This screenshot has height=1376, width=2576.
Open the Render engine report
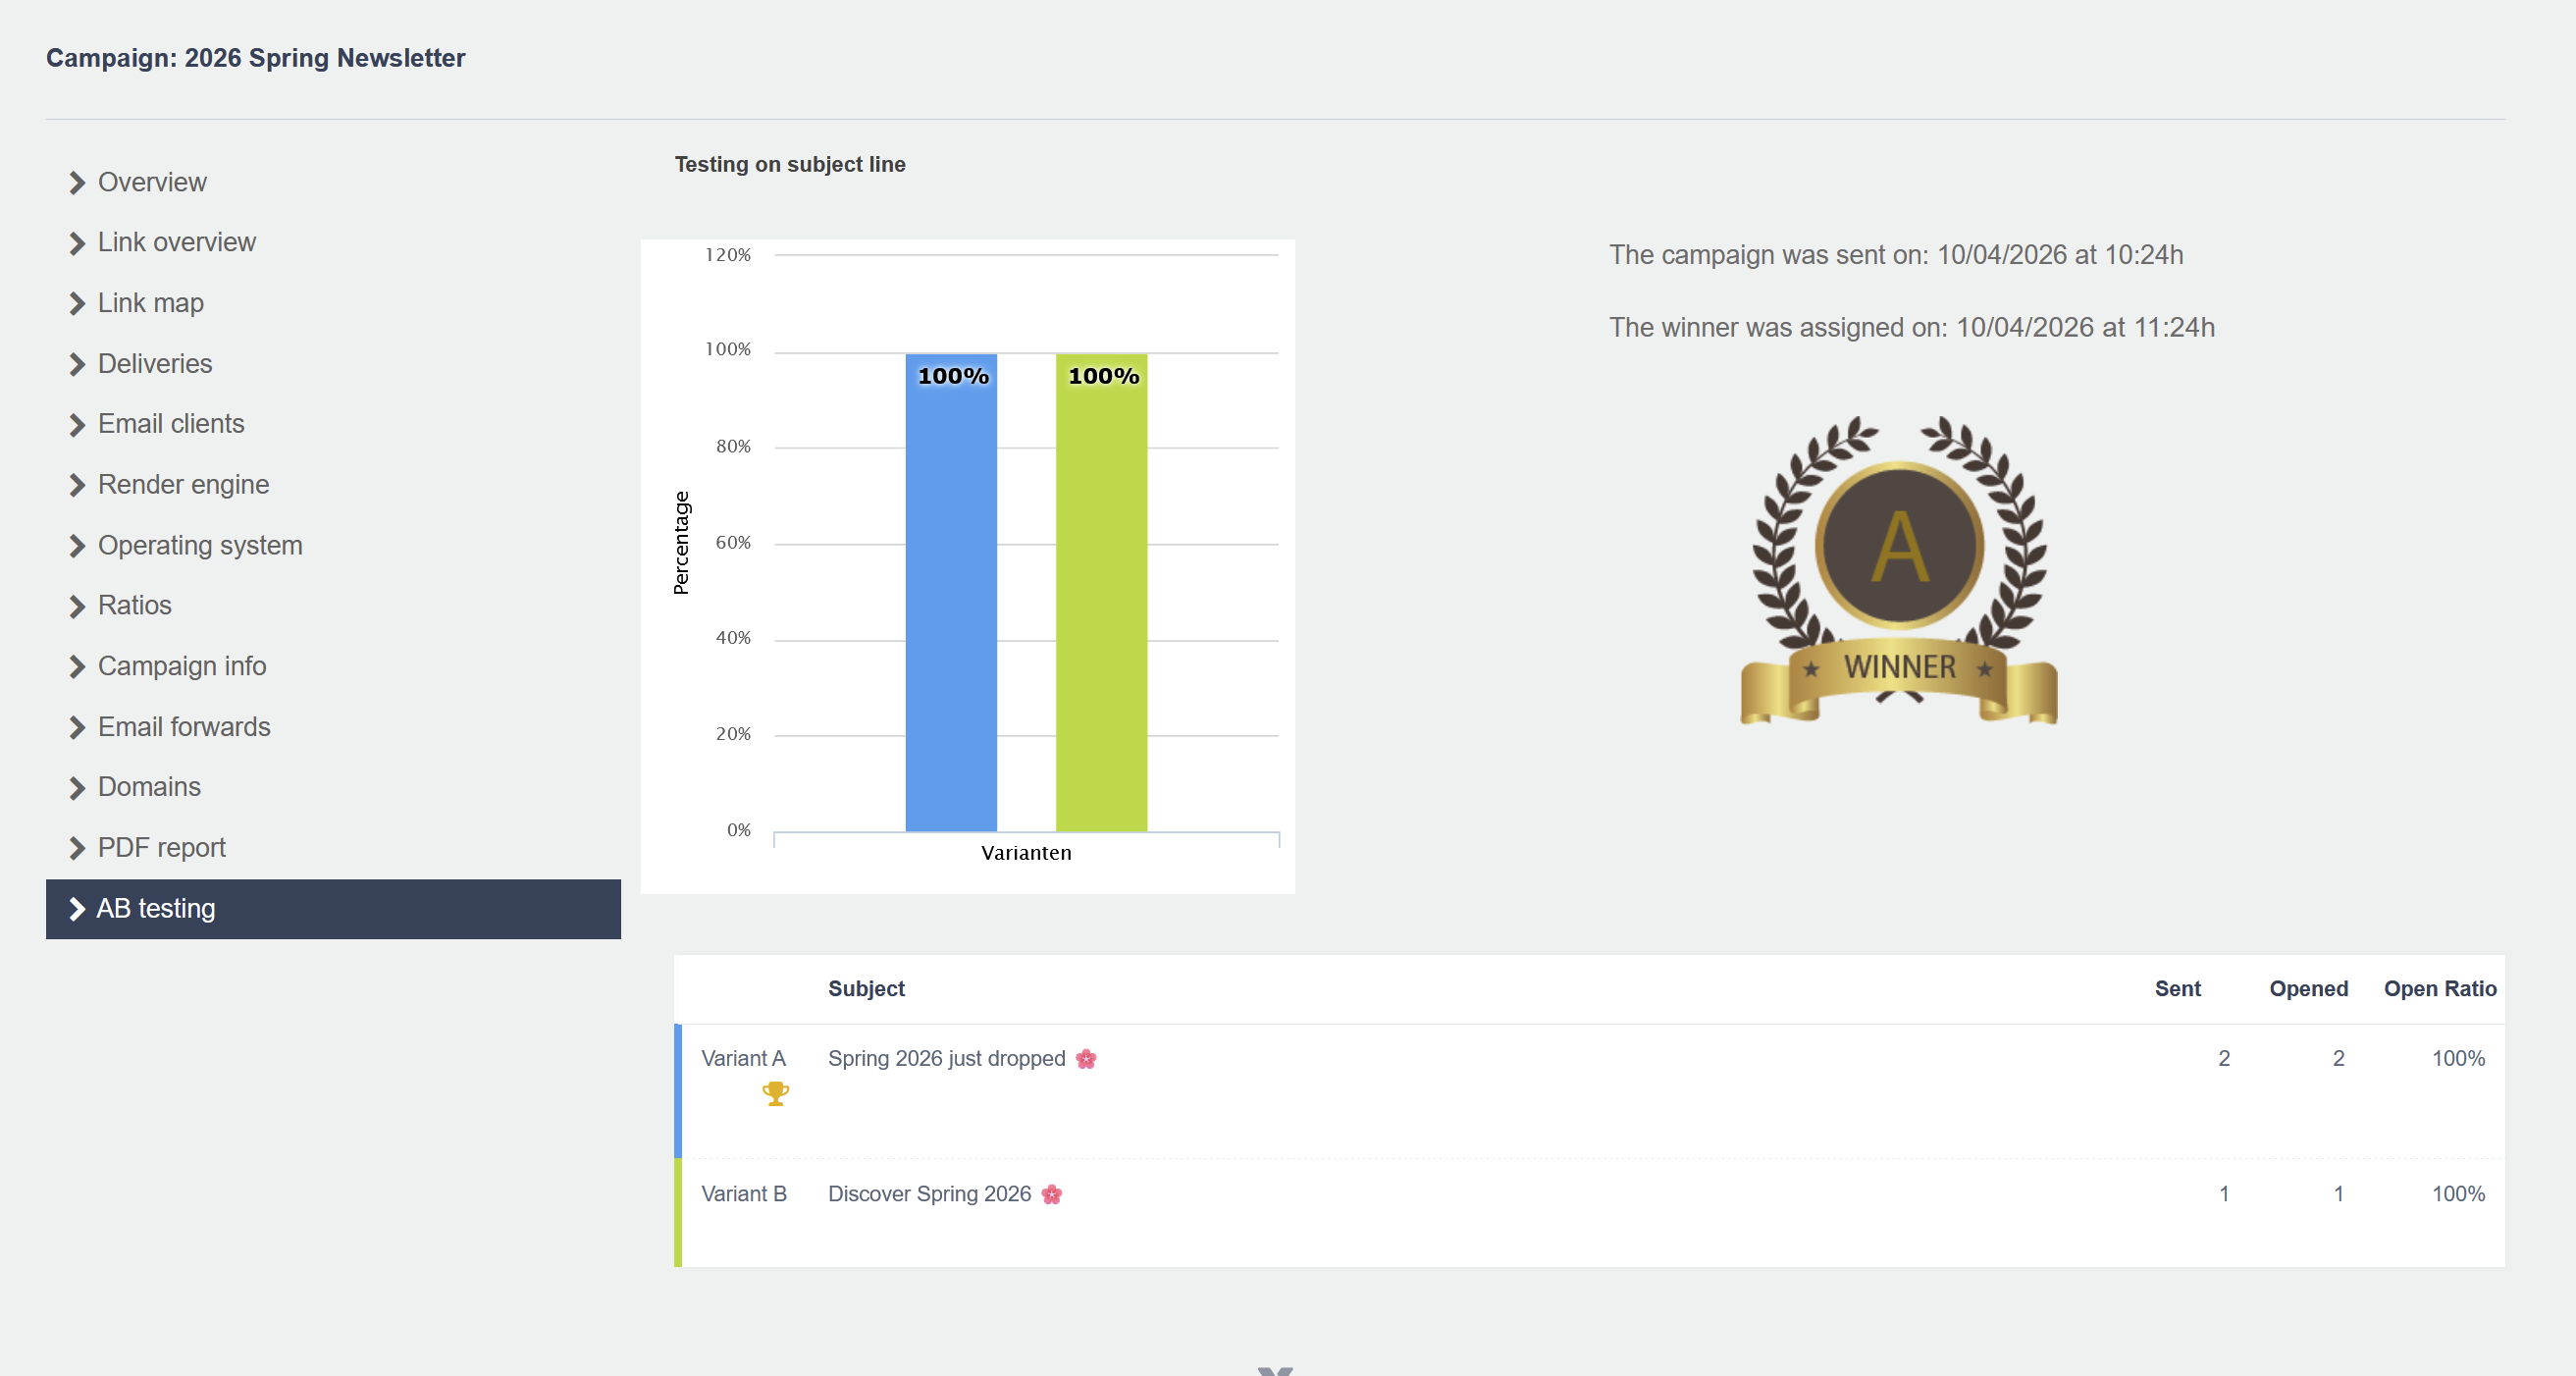click(183, 485)
